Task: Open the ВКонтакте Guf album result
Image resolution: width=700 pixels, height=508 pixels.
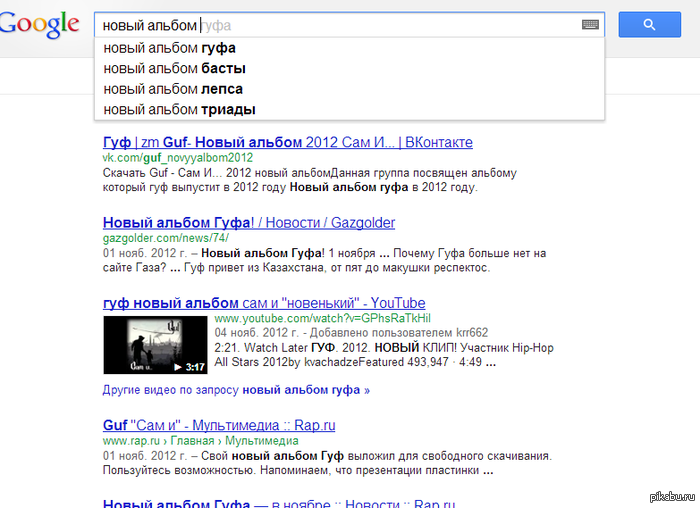Action: coord(288,142)
